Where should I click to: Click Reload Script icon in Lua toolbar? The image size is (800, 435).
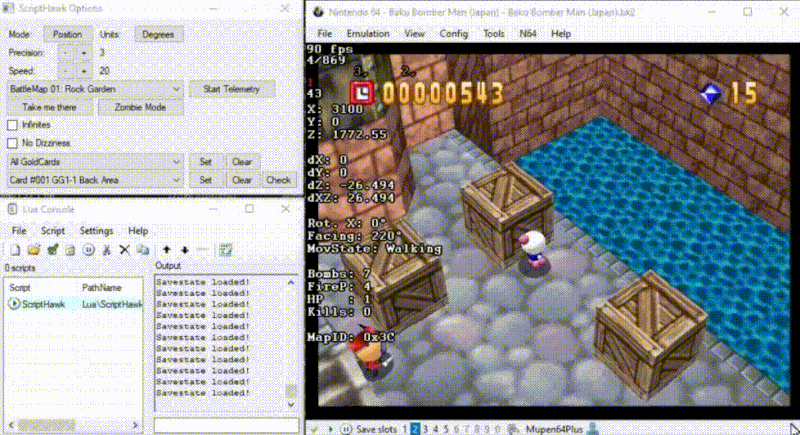(70, 250)
